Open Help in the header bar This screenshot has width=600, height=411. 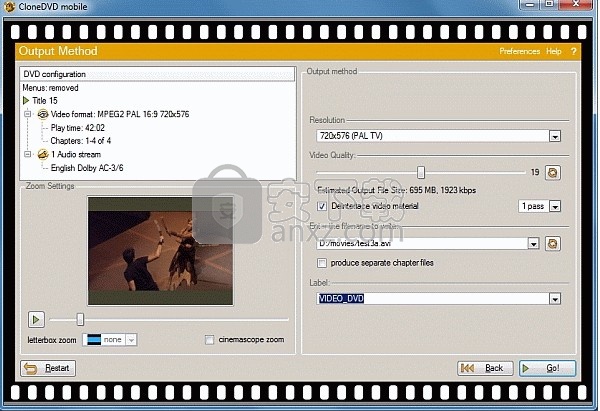click(554, 51)
